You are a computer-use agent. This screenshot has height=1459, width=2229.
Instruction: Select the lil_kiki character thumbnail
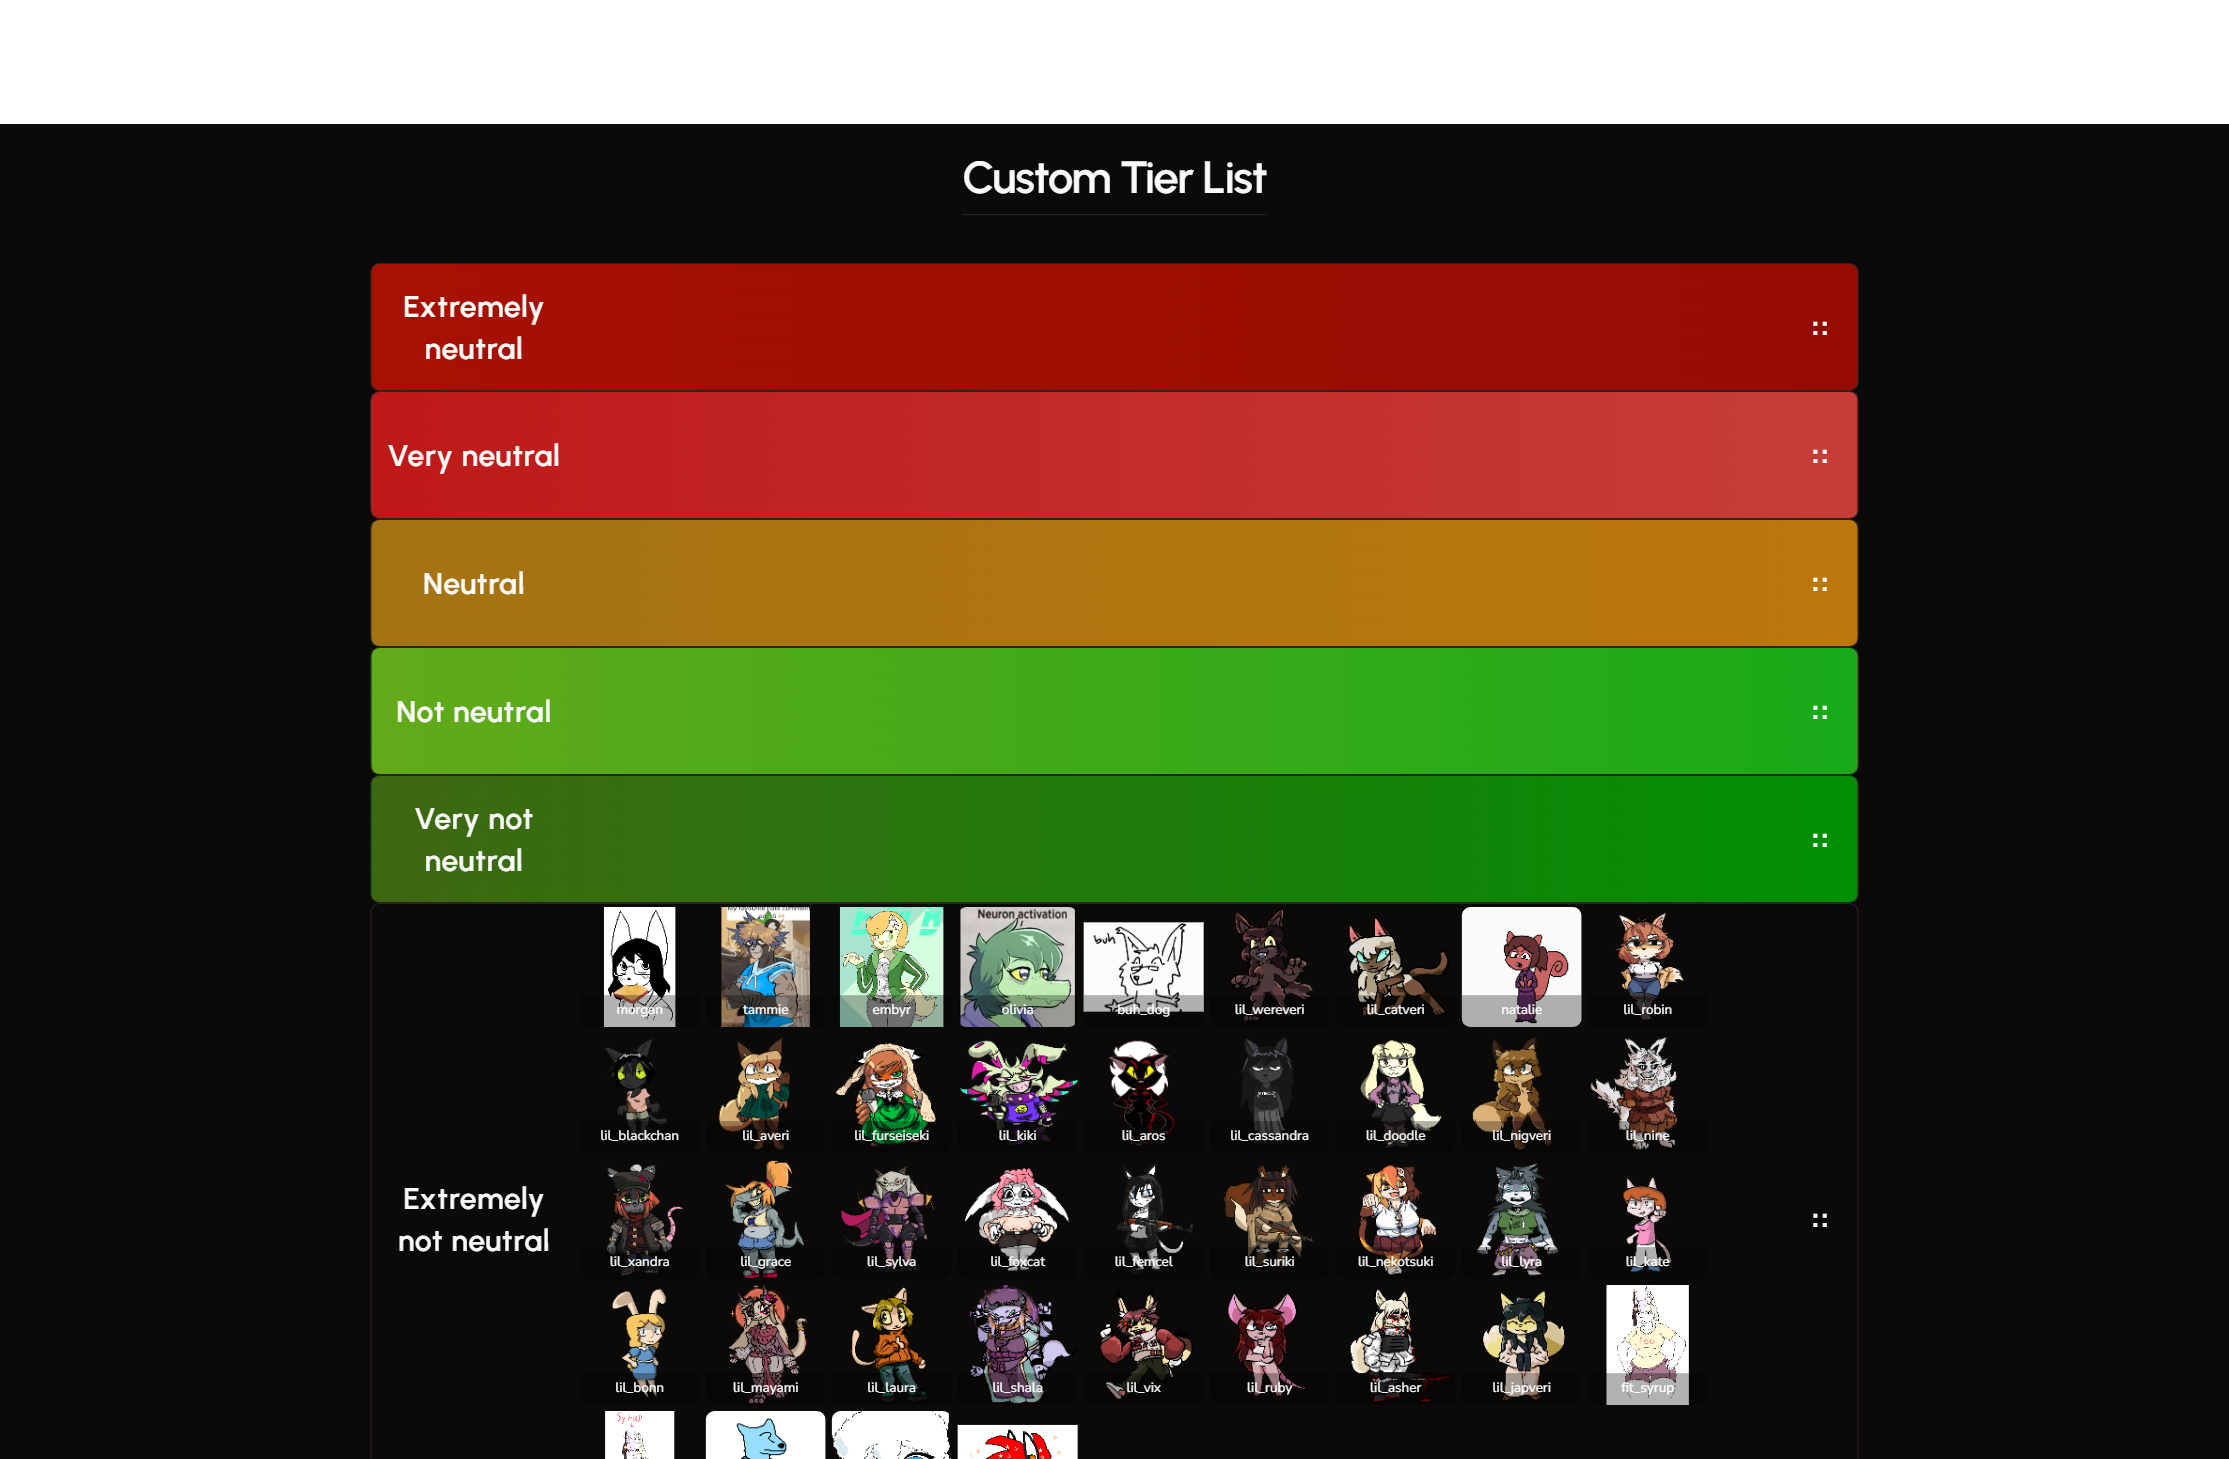(x=1018, y=1093)
